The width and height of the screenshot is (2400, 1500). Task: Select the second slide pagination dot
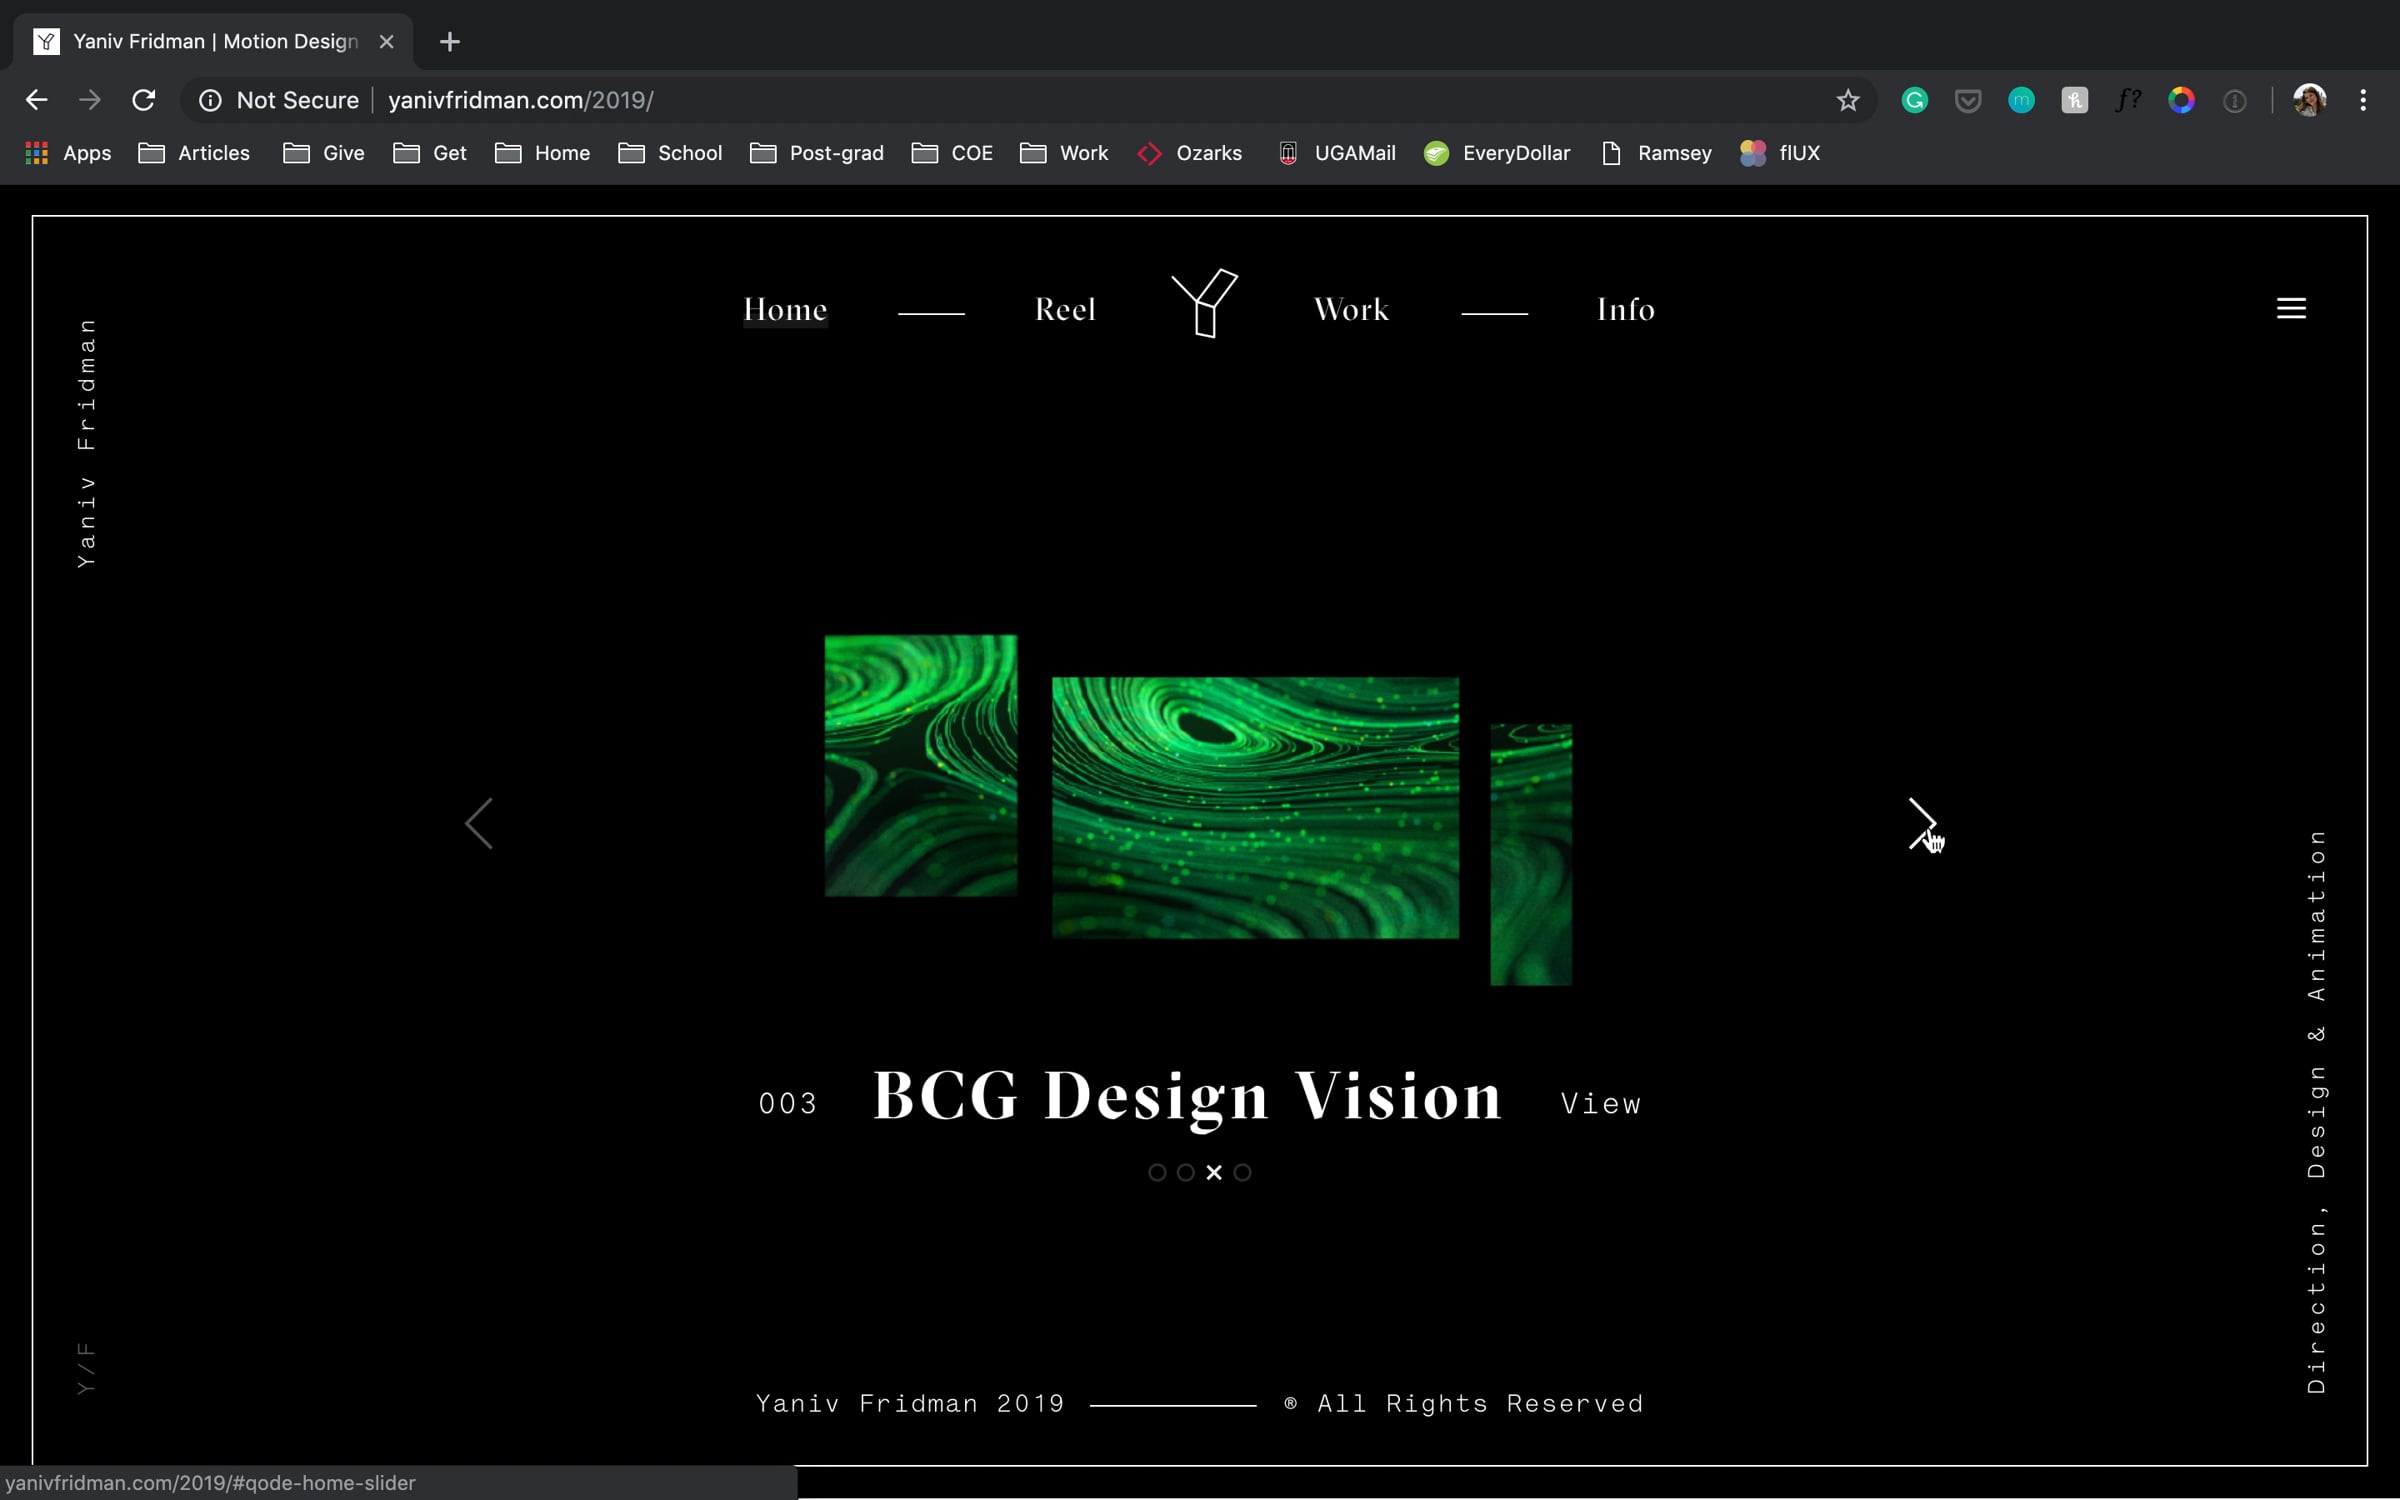(1185, 1172)
